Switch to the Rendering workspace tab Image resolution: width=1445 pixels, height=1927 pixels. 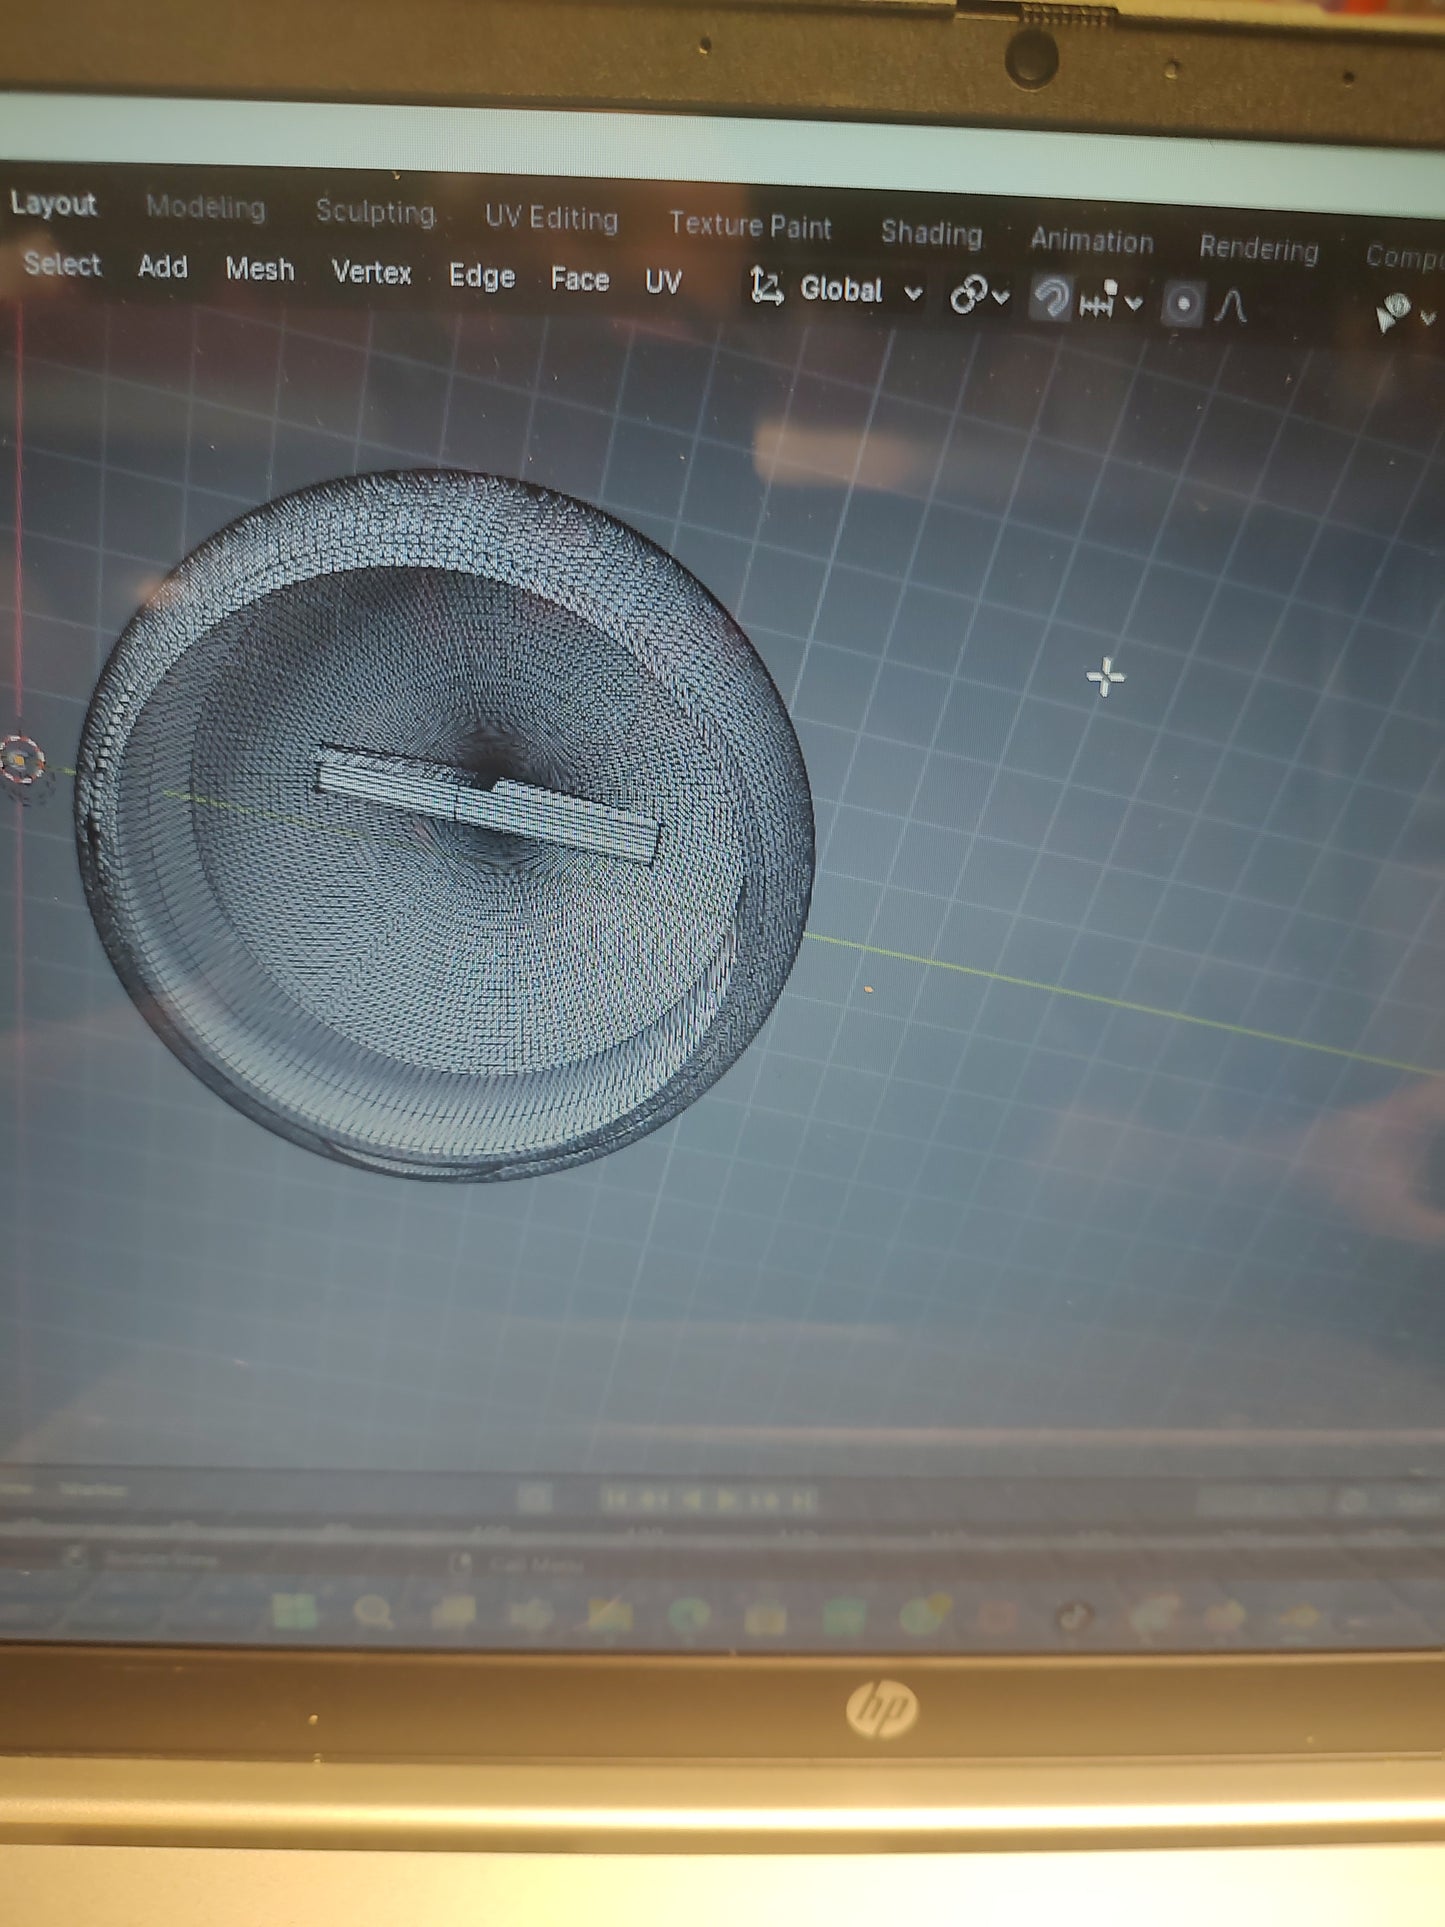point(1258,248)
